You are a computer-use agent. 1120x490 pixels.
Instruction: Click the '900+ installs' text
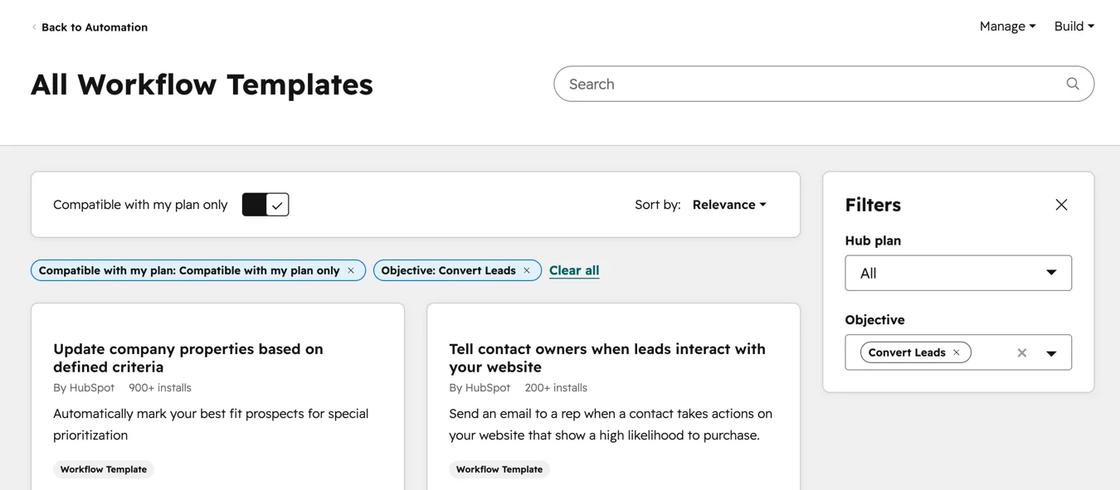[x=160, y=388]
